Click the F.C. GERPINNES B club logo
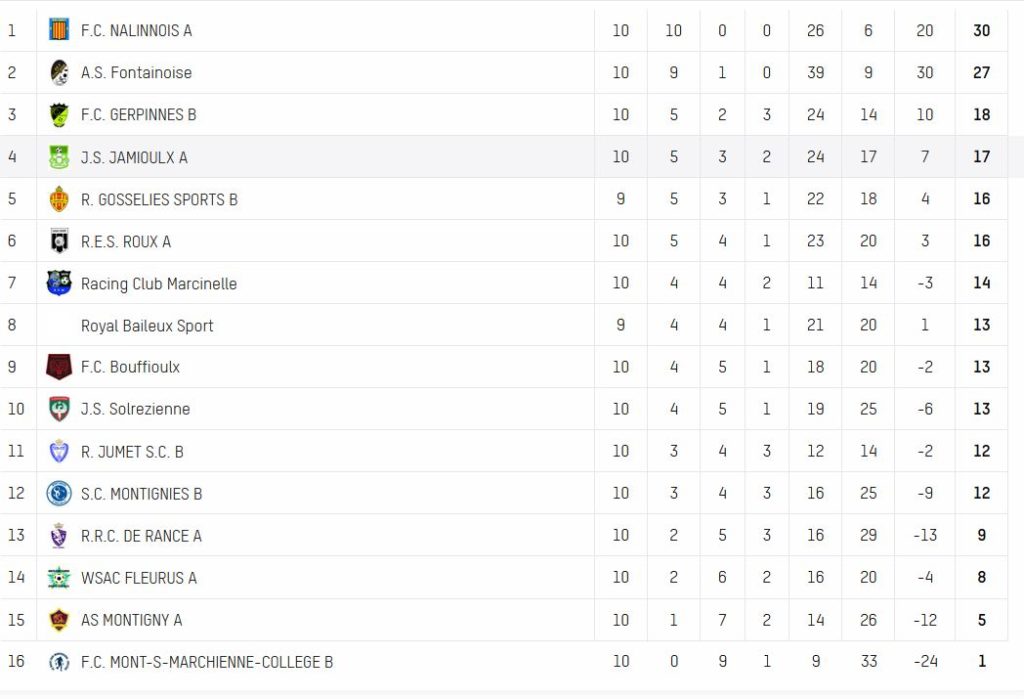This screenshot has height=699, width=1024. point(59,115)
